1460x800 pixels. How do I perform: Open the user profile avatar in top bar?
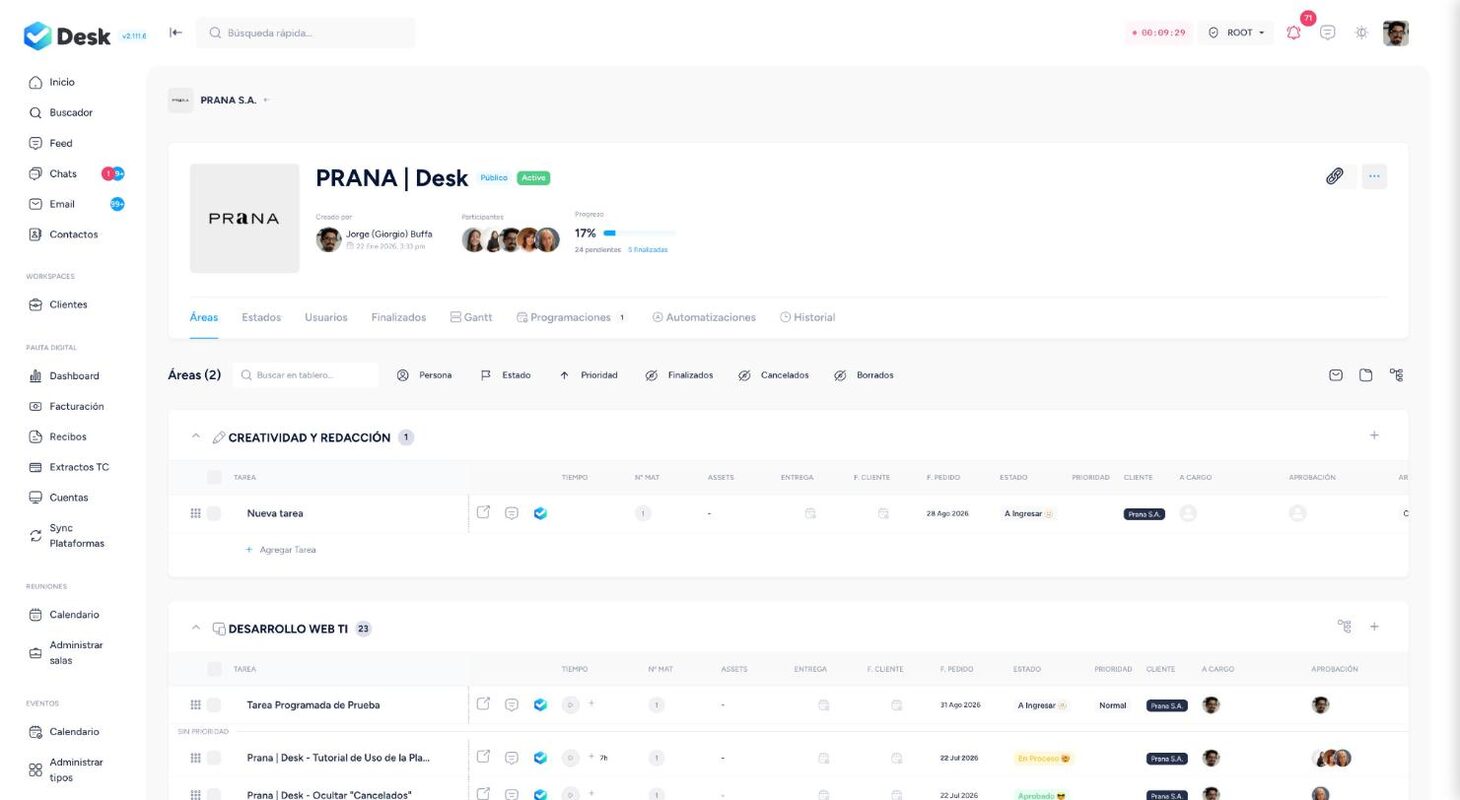click(x=1396, y=33)
